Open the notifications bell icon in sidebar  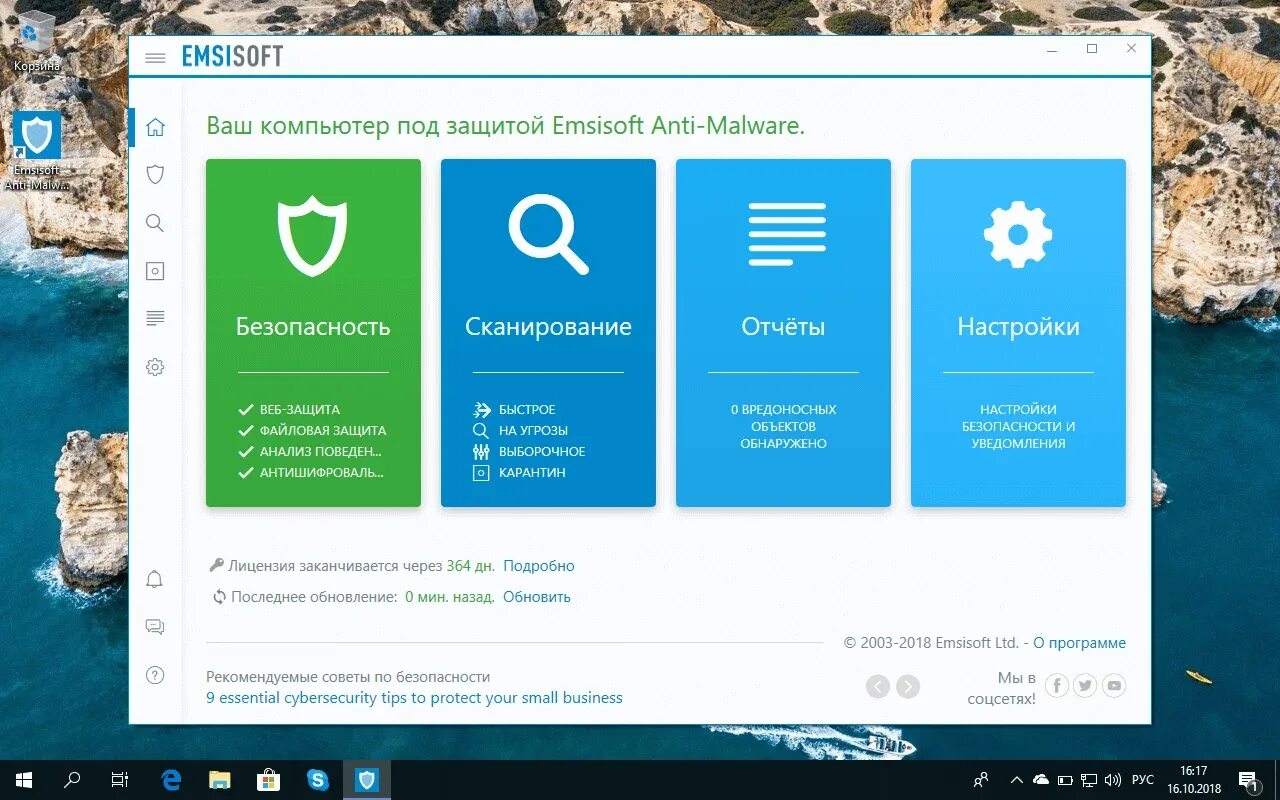click(155, 579)
